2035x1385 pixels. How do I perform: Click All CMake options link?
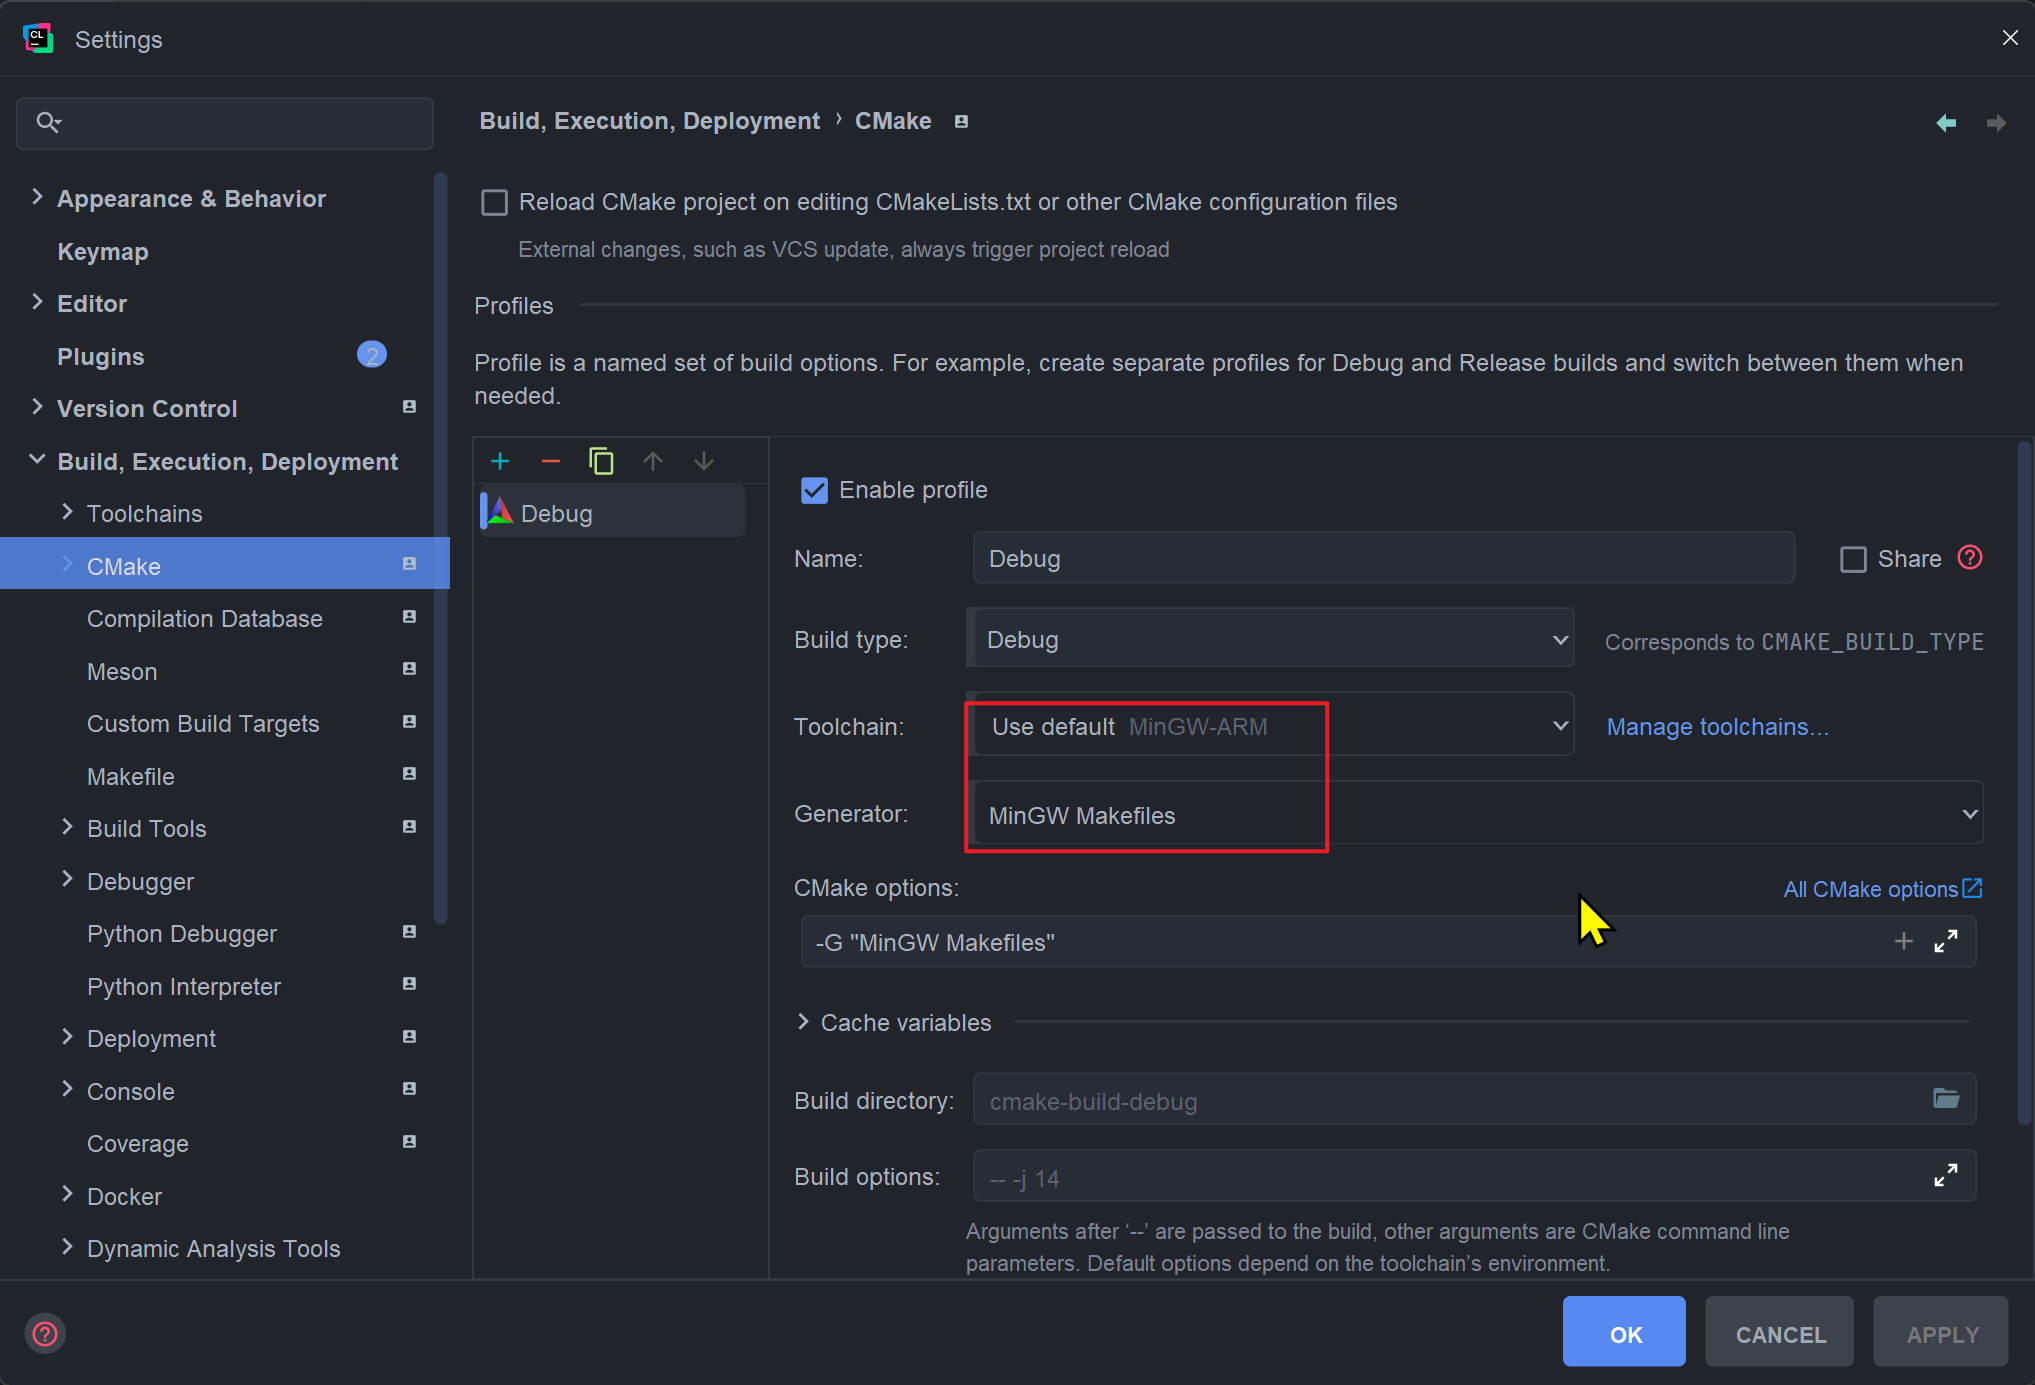[x=1870, y=889]
